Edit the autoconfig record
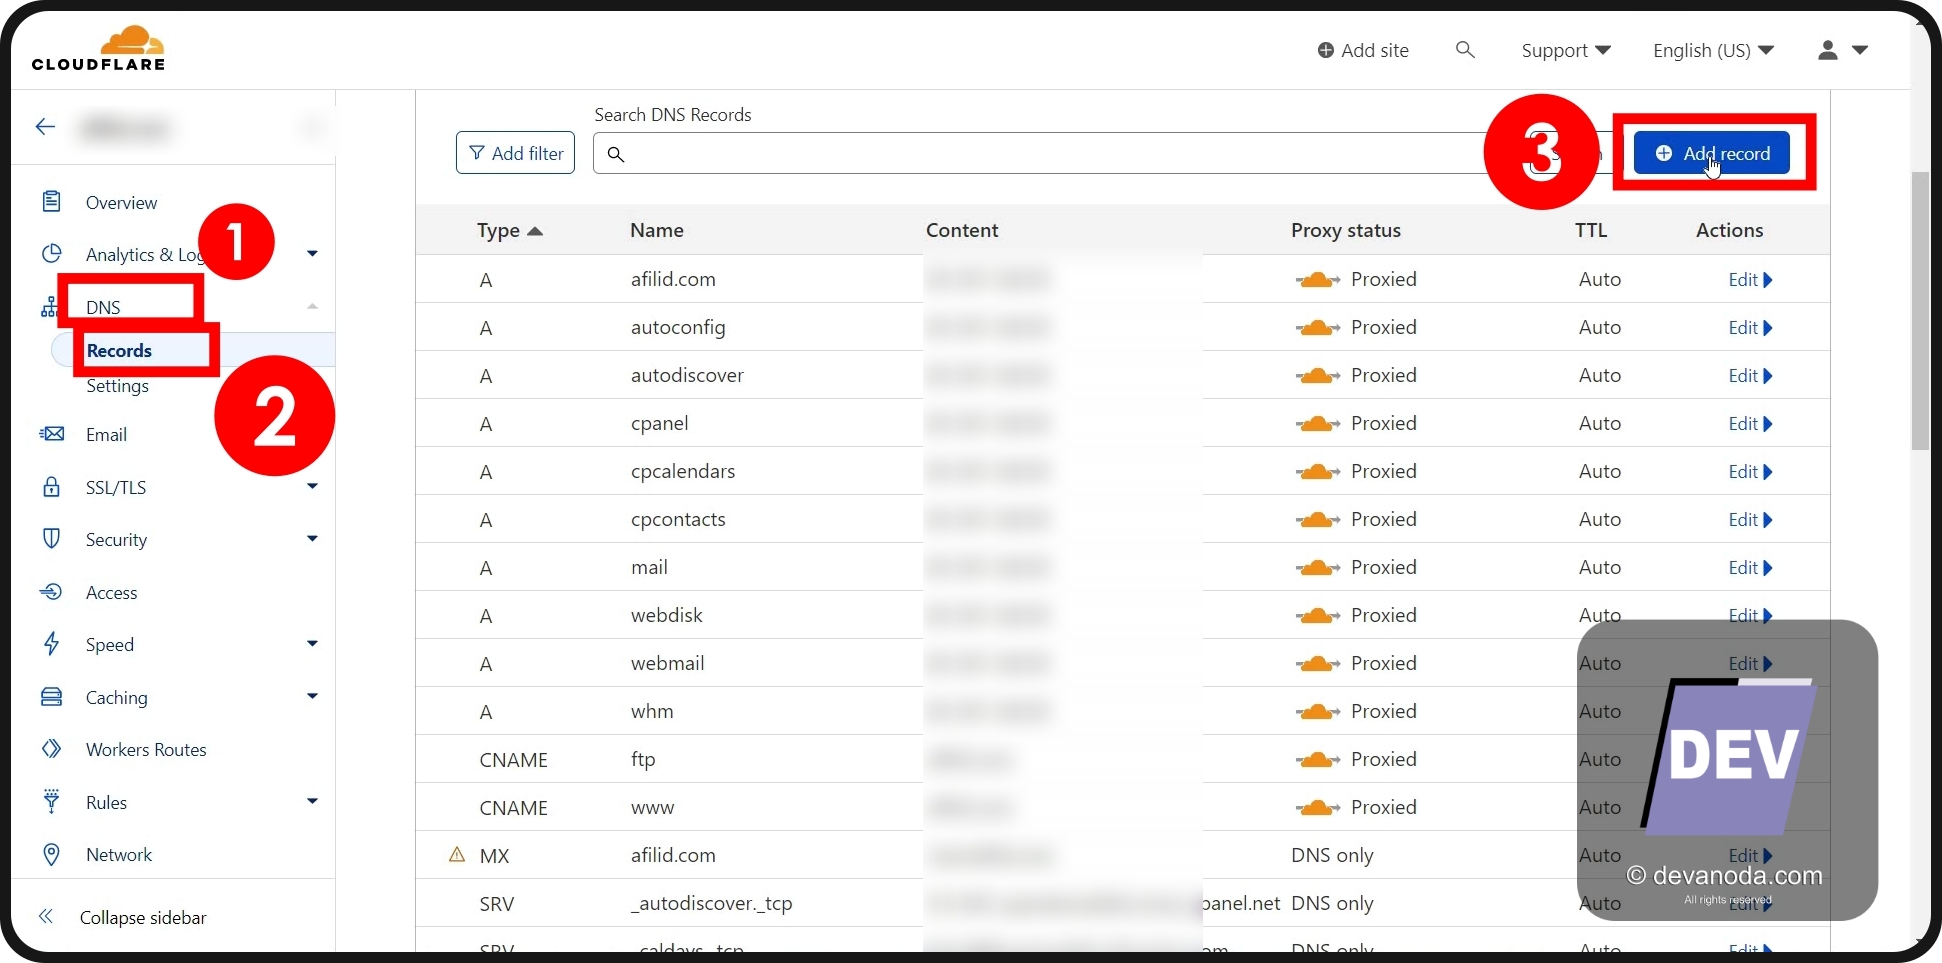This screenshot has height=963, width=1942. (1750, 328)
